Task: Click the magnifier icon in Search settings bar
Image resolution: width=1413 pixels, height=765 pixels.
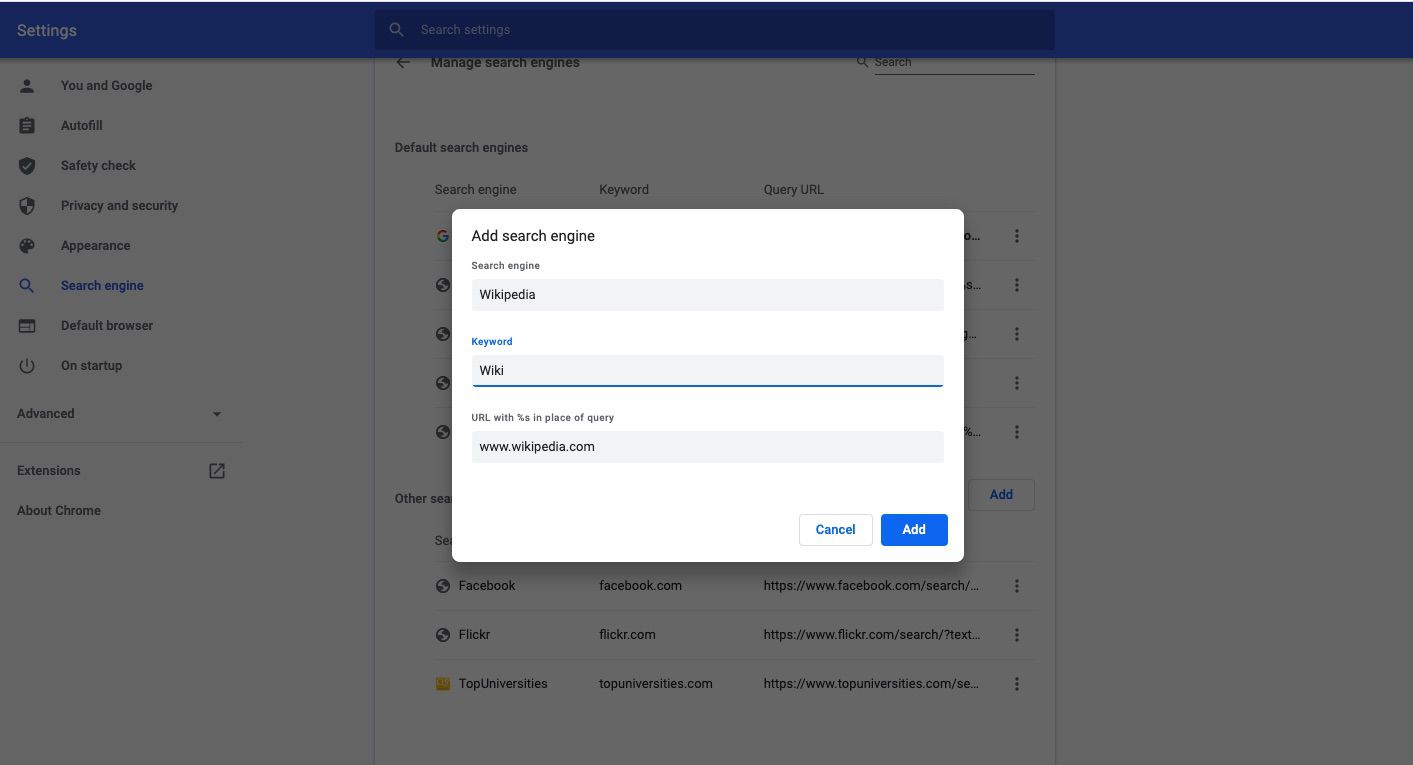Action: coord(397,30)
